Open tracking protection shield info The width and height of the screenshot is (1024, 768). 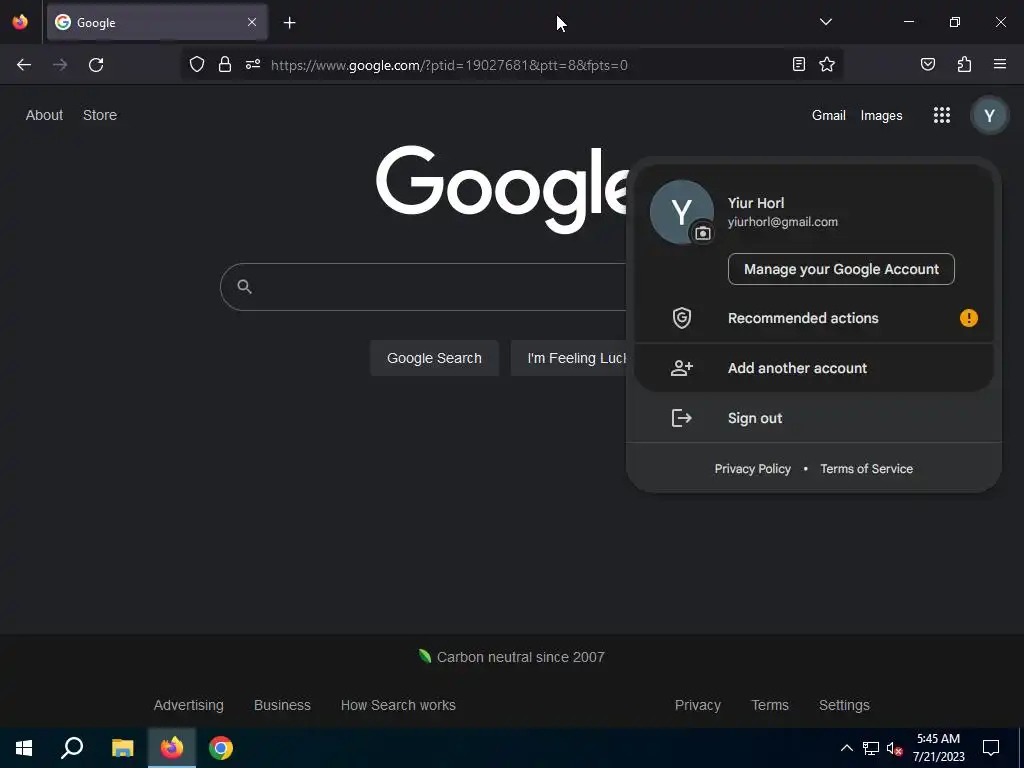coord(197,65)
